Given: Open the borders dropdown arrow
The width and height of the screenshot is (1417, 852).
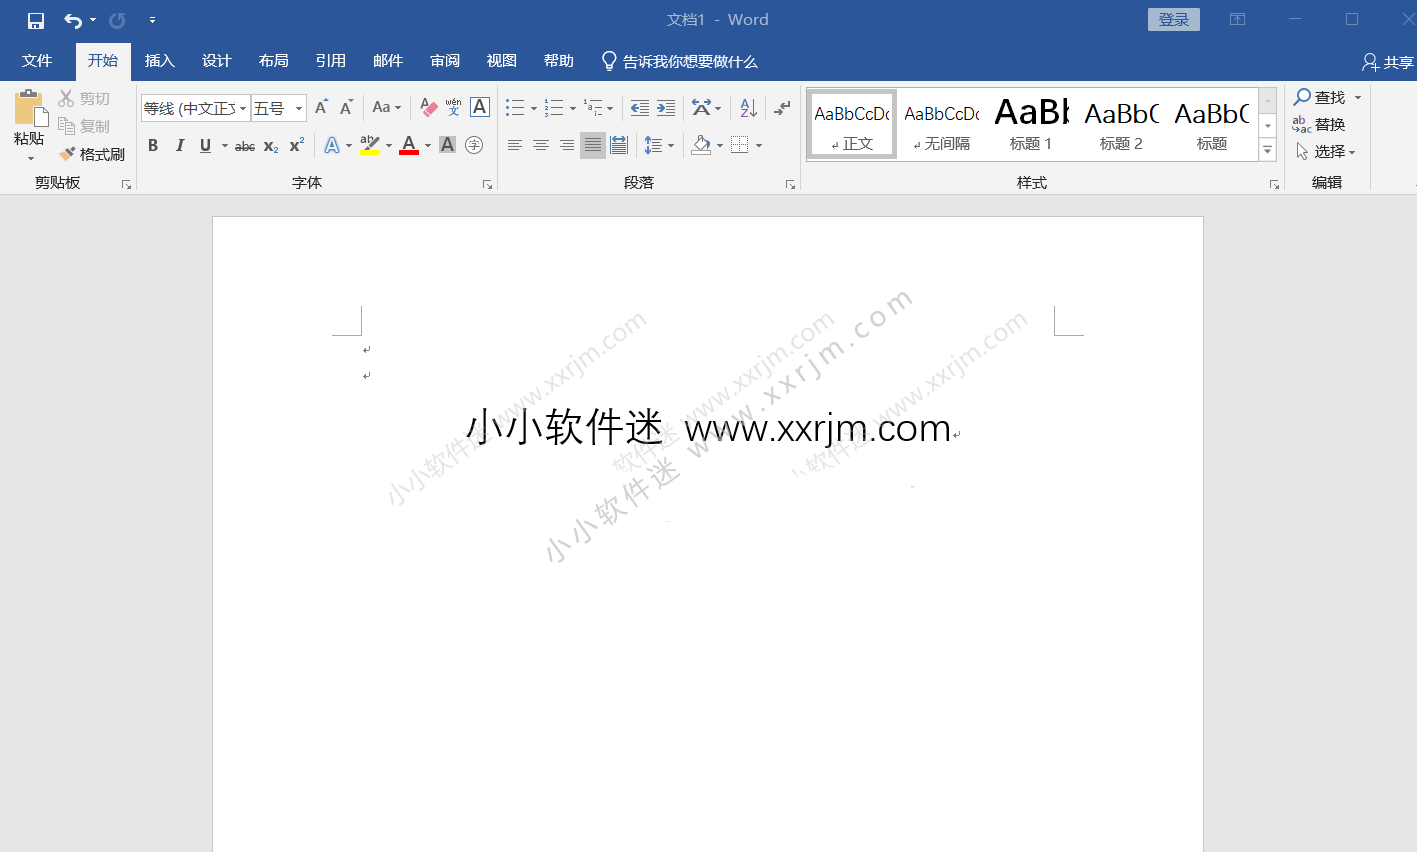Looking at the screenshot, I should tap(759, 146).
